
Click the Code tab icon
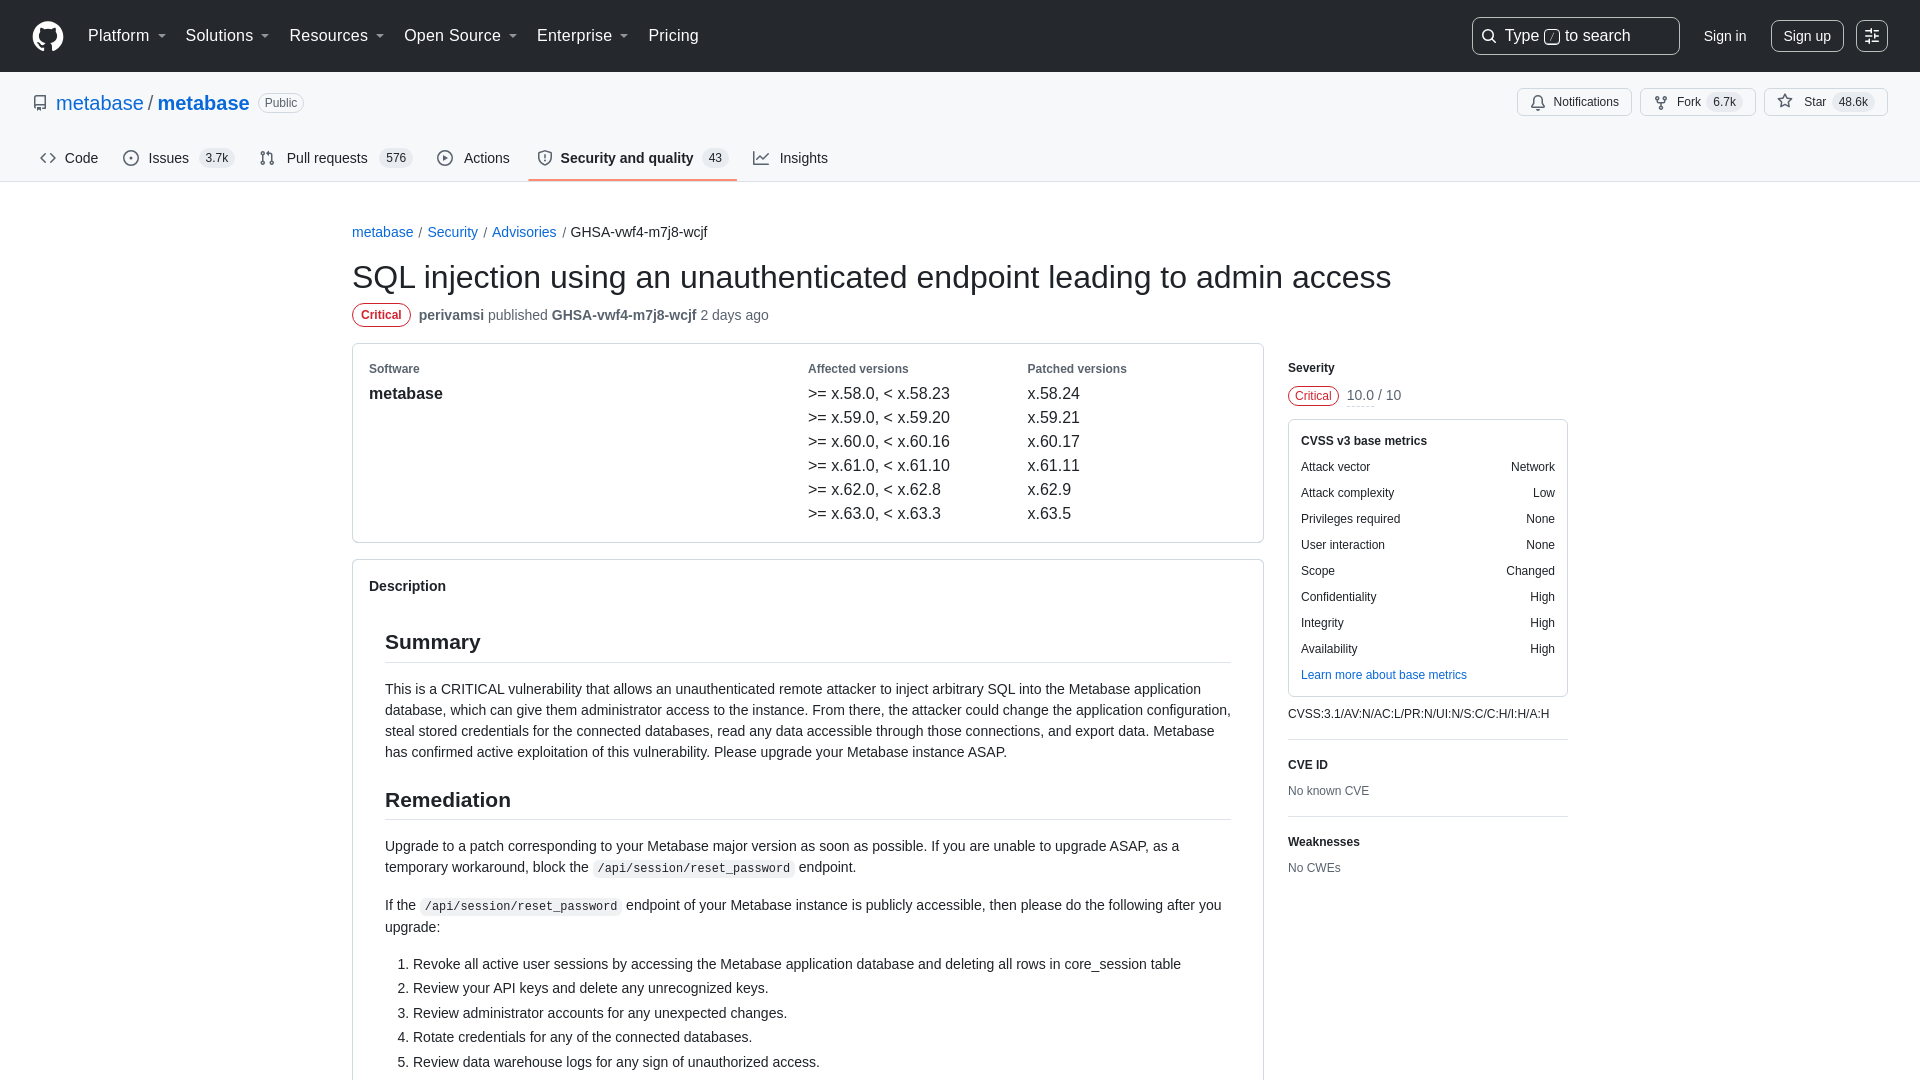pyautogui.click(x=48, y=158)
